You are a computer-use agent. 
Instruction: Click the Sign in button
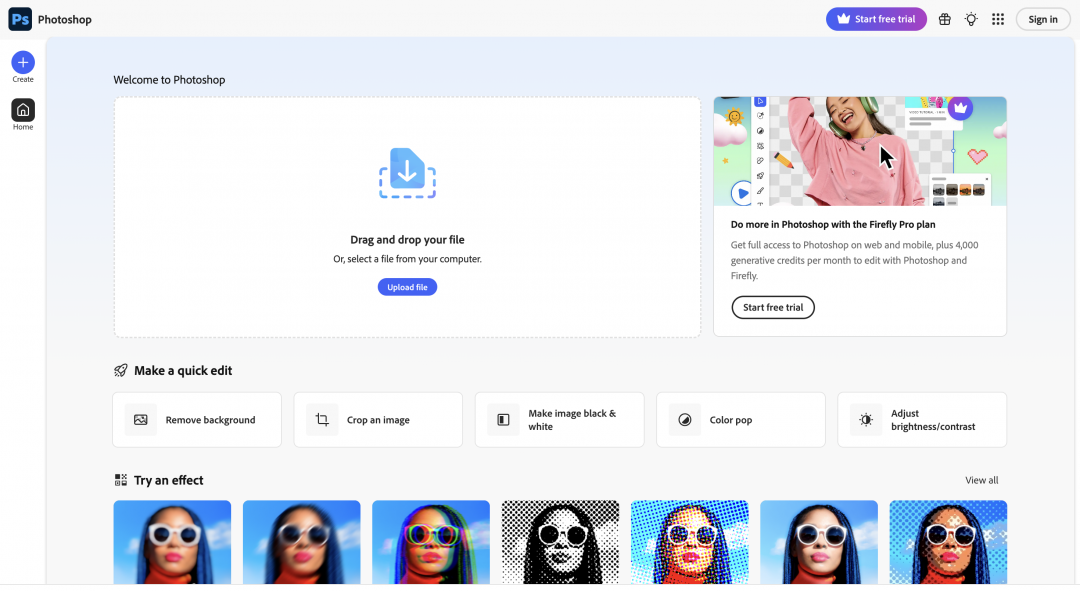pyautogui.click(x=1042, y=19)
